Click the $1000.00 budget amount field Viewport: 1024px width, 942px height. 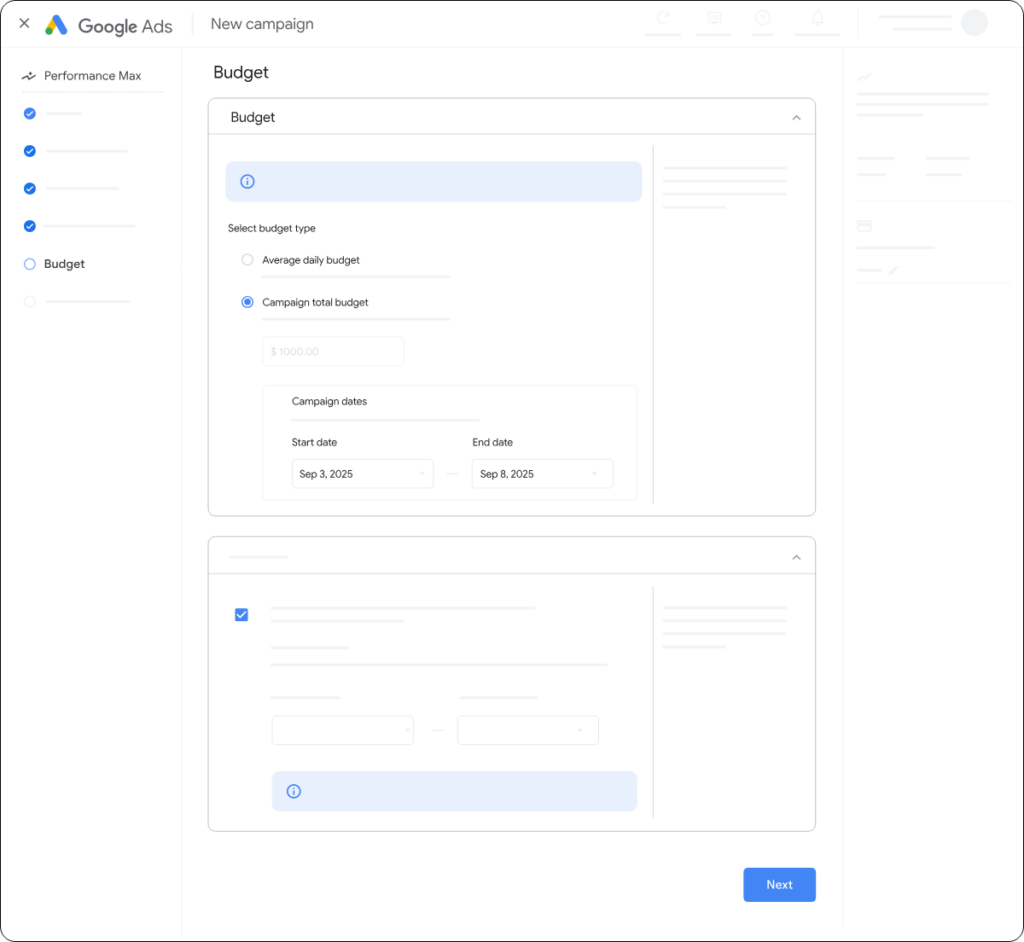point(333,352)
